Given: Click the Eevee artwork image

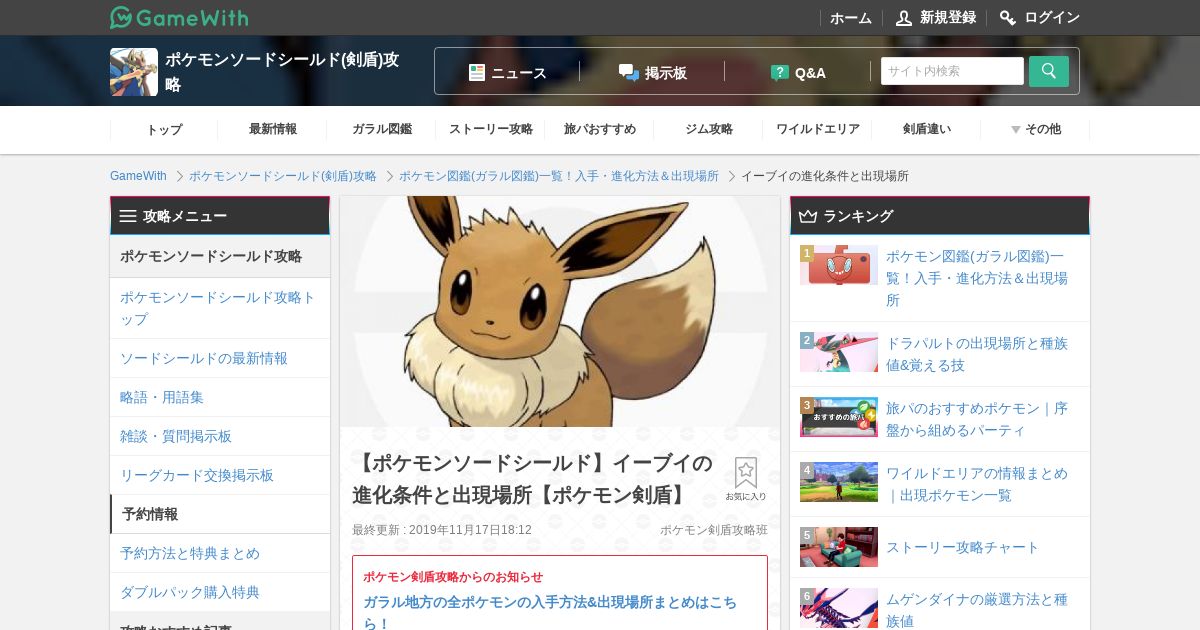Looking at the screenshot, I should pyautogui.click(x=560, y=311).
